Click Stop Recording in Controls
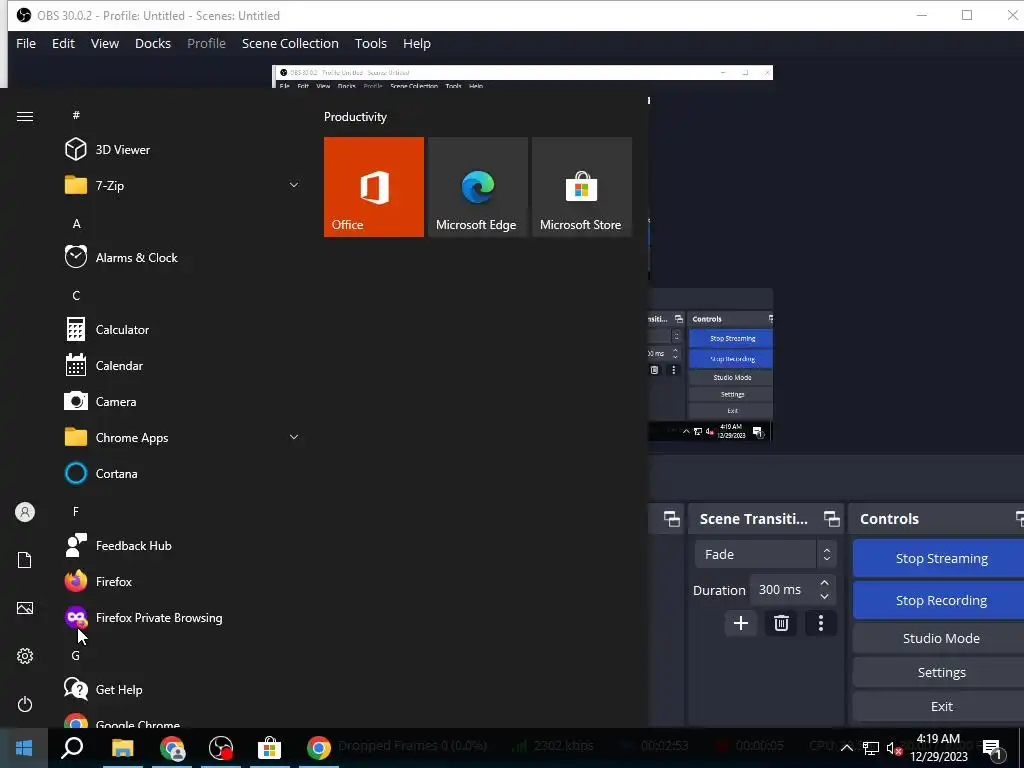This screenshot has height=768, width=1024. (x=938, y=600)
